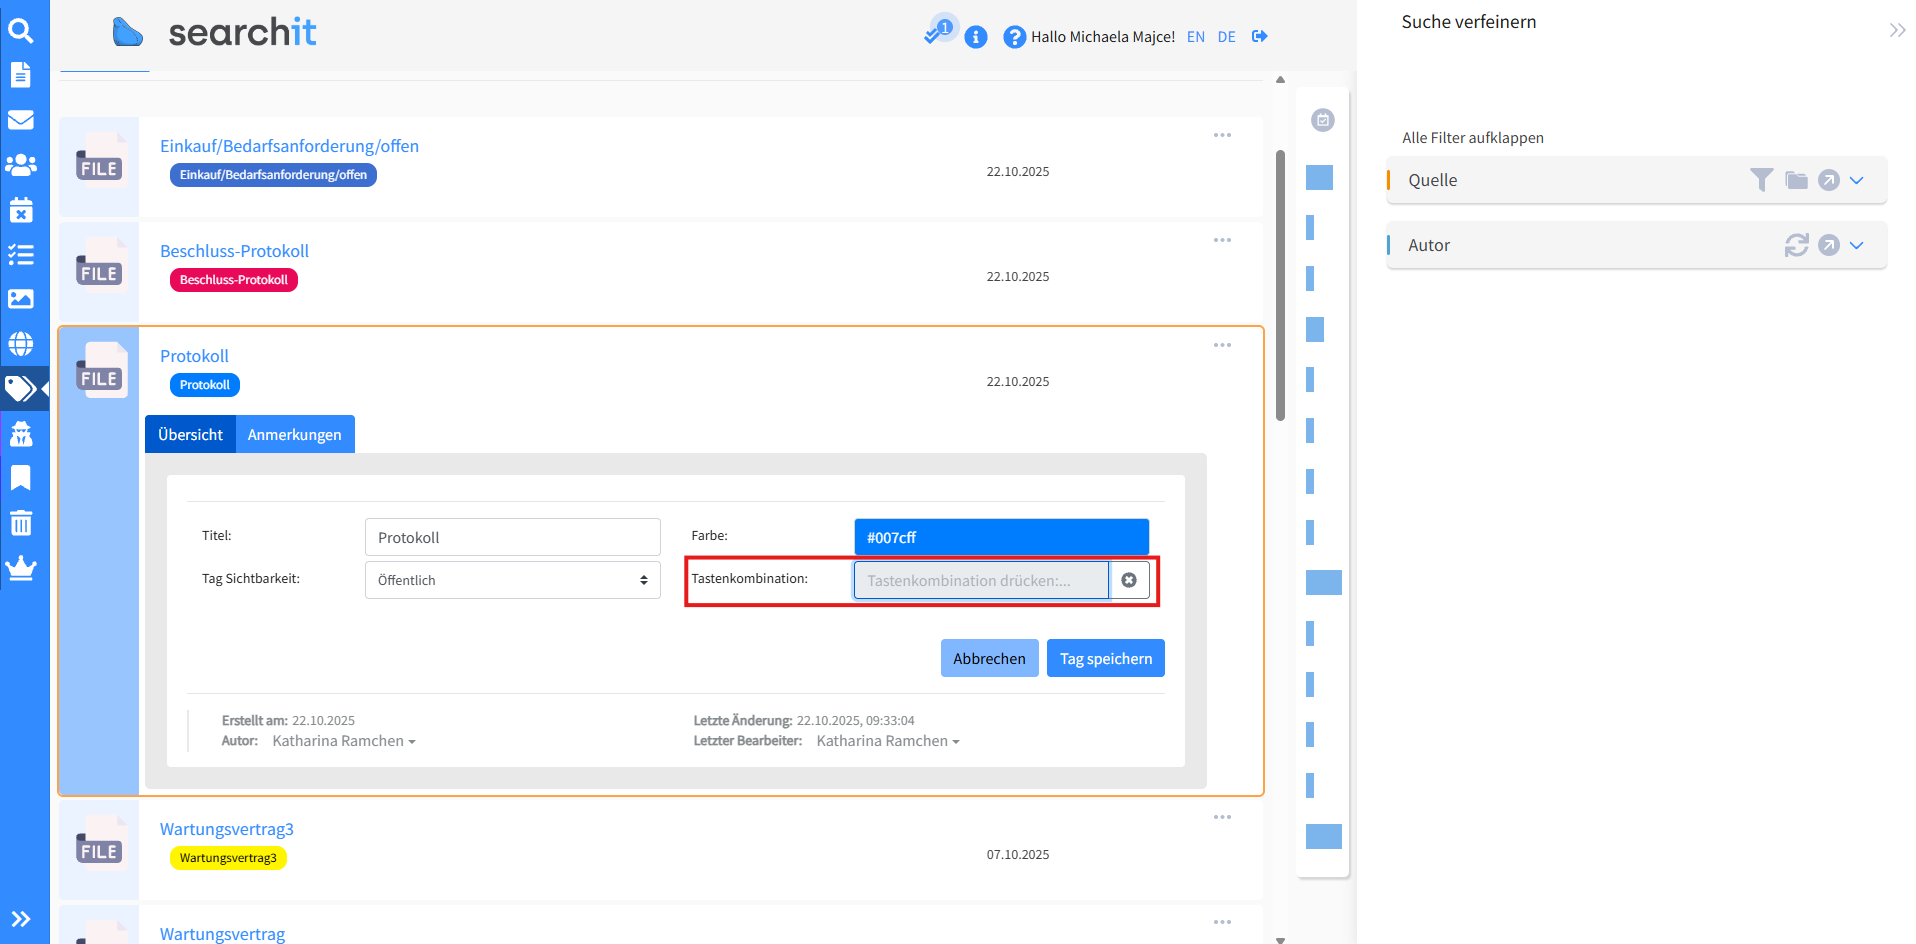Open the Farbe #007cff color field

pyautogui.click(x=1001, y=537)
